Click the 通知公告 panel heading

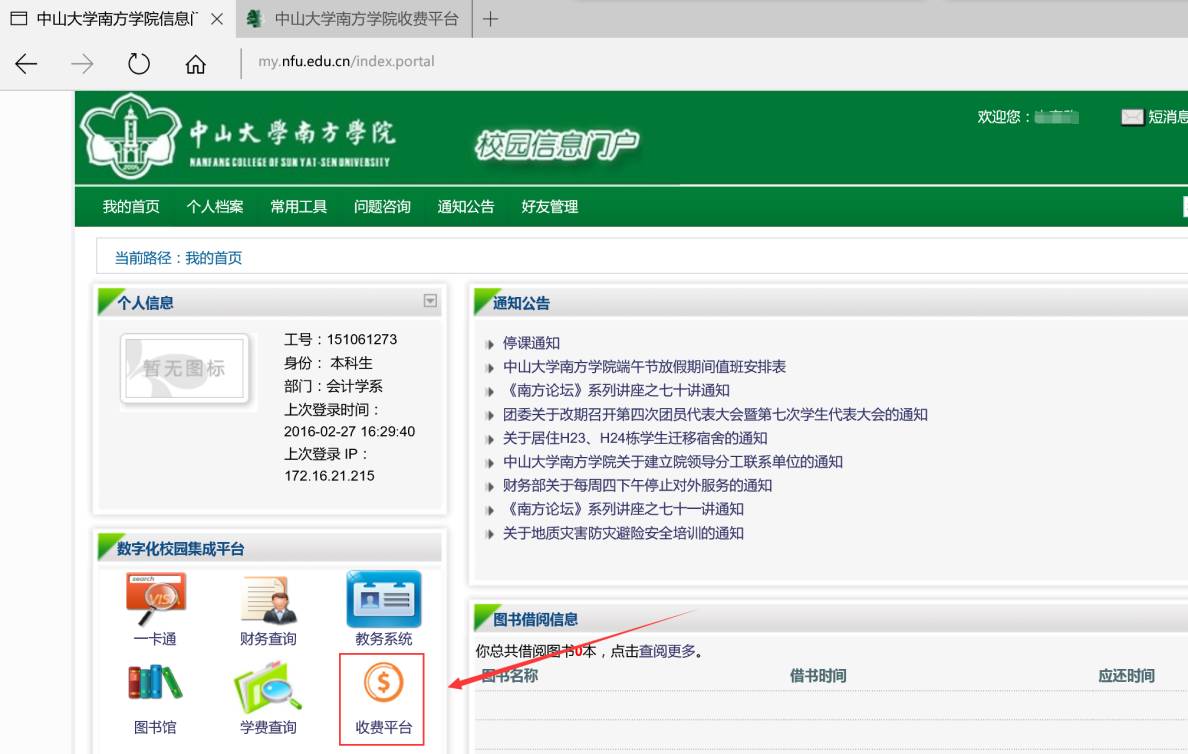[521, 303]
